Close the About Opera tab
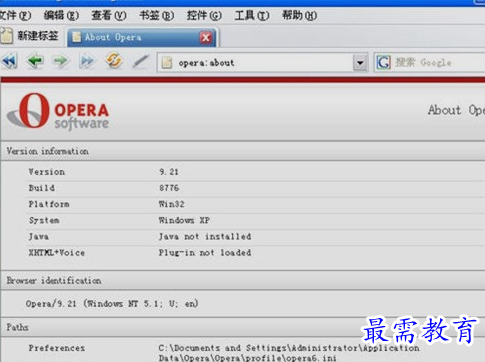The width and height of the screenshot is (485, 362). click(x=206, y=37)
